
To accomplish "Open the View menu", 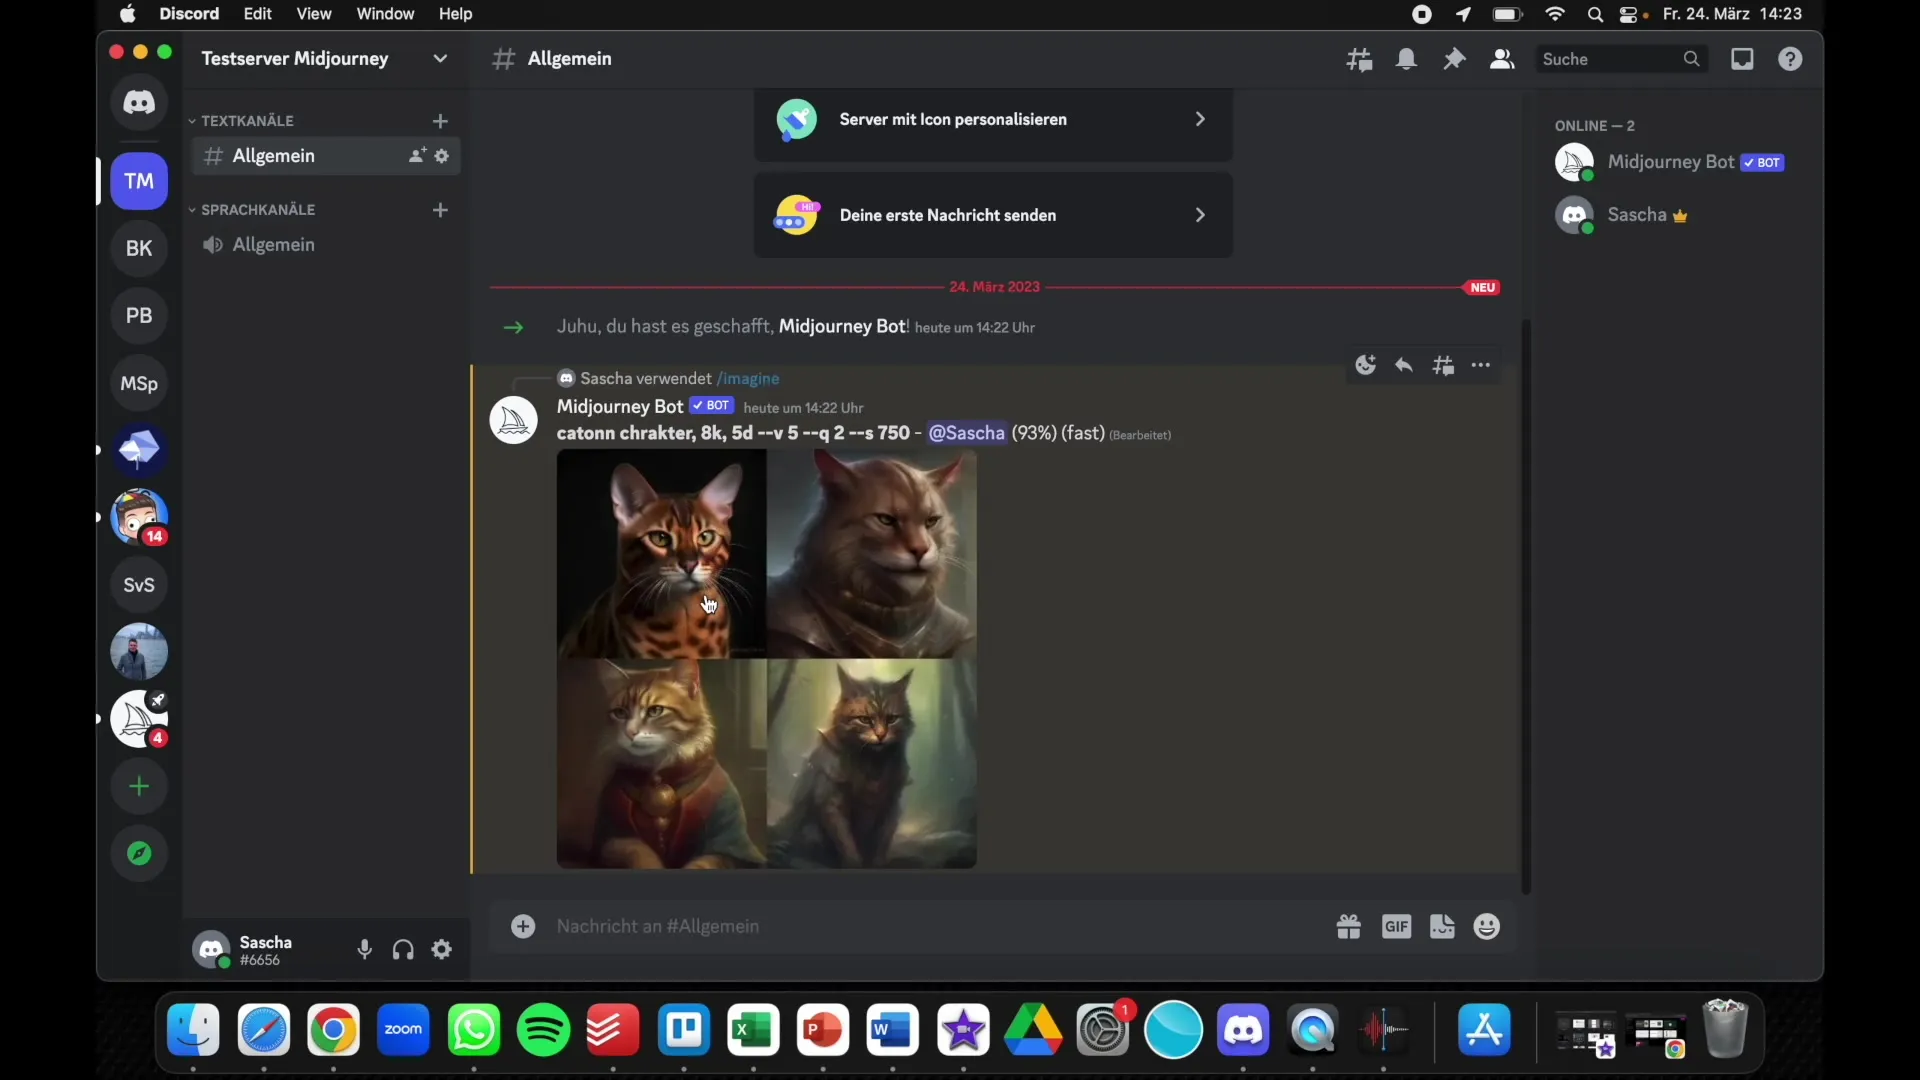I will (314, 14).
